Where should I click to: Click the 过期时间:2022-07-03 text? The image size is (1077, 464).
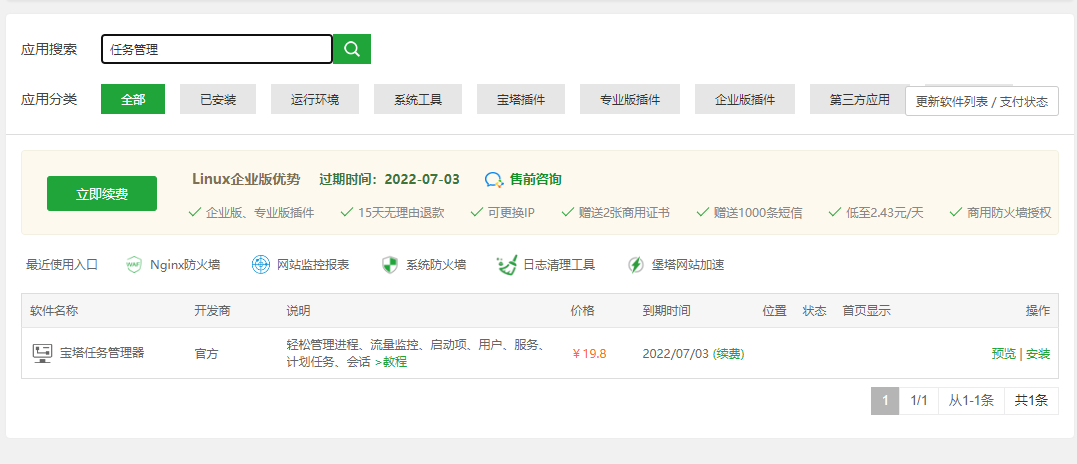coord(389,180)
